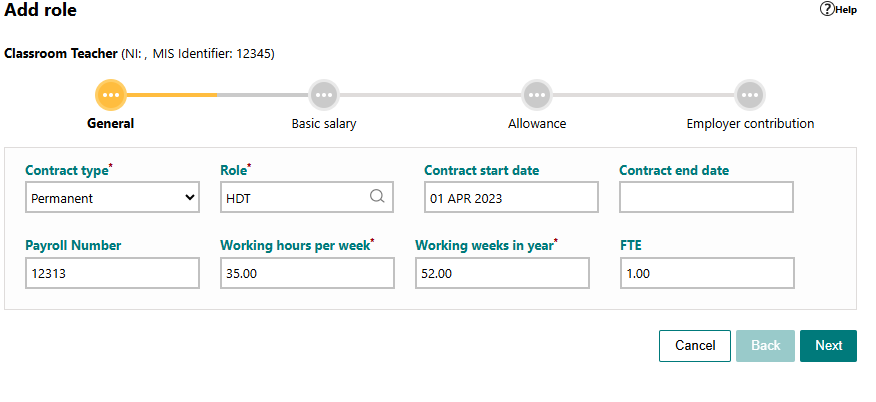Expand the Contract type dropdown arrow

190,197
